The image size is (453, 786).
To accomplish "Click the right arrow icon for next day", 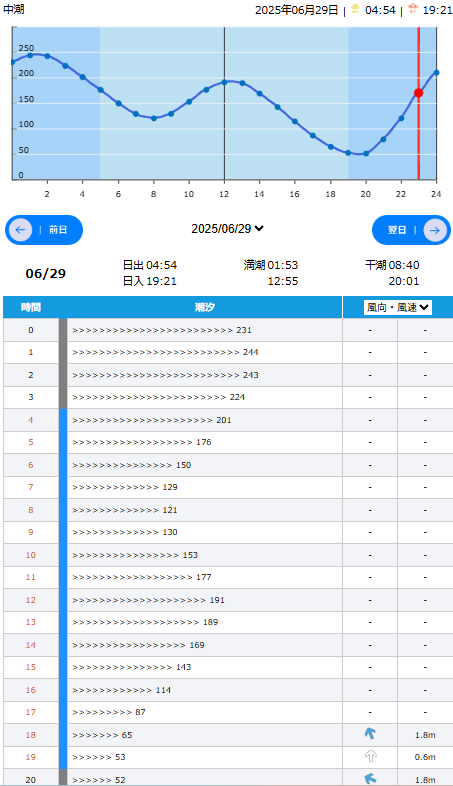I will click(434, 230).
